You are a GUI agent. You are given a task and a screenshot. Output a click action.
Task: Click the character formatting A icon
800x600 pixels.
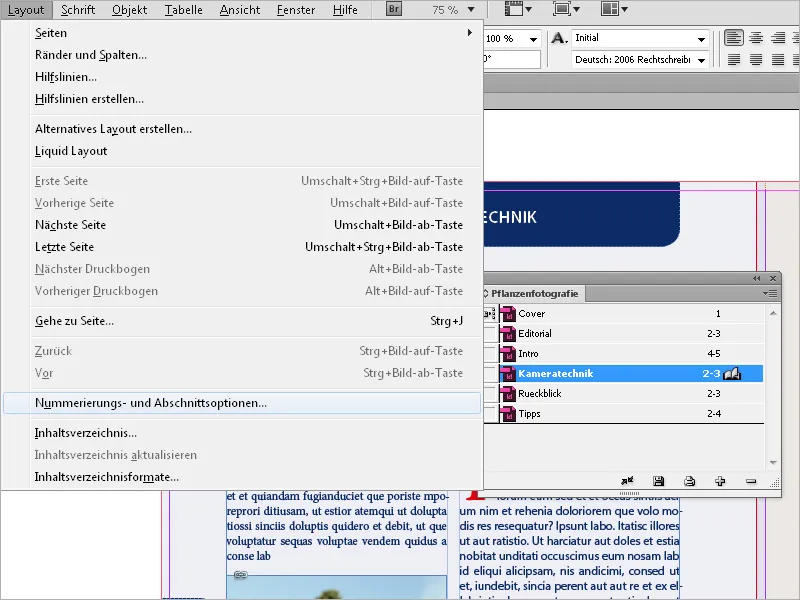tap(556, 38)
